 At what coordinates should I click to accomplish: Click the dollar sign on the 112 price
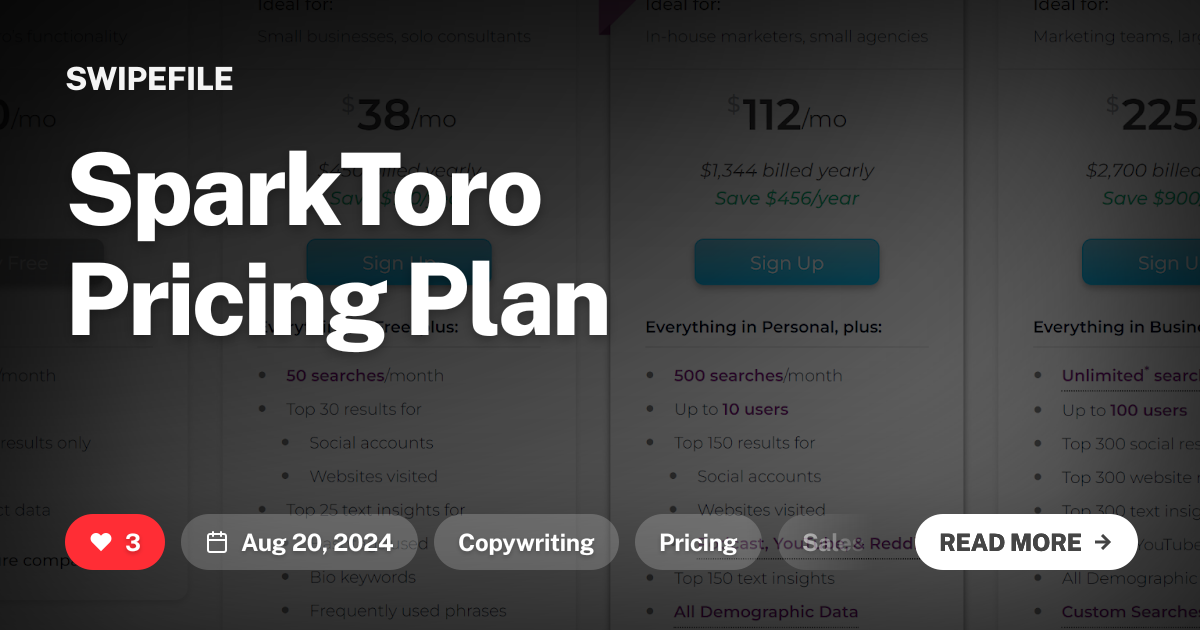click(x=731, y=103)
